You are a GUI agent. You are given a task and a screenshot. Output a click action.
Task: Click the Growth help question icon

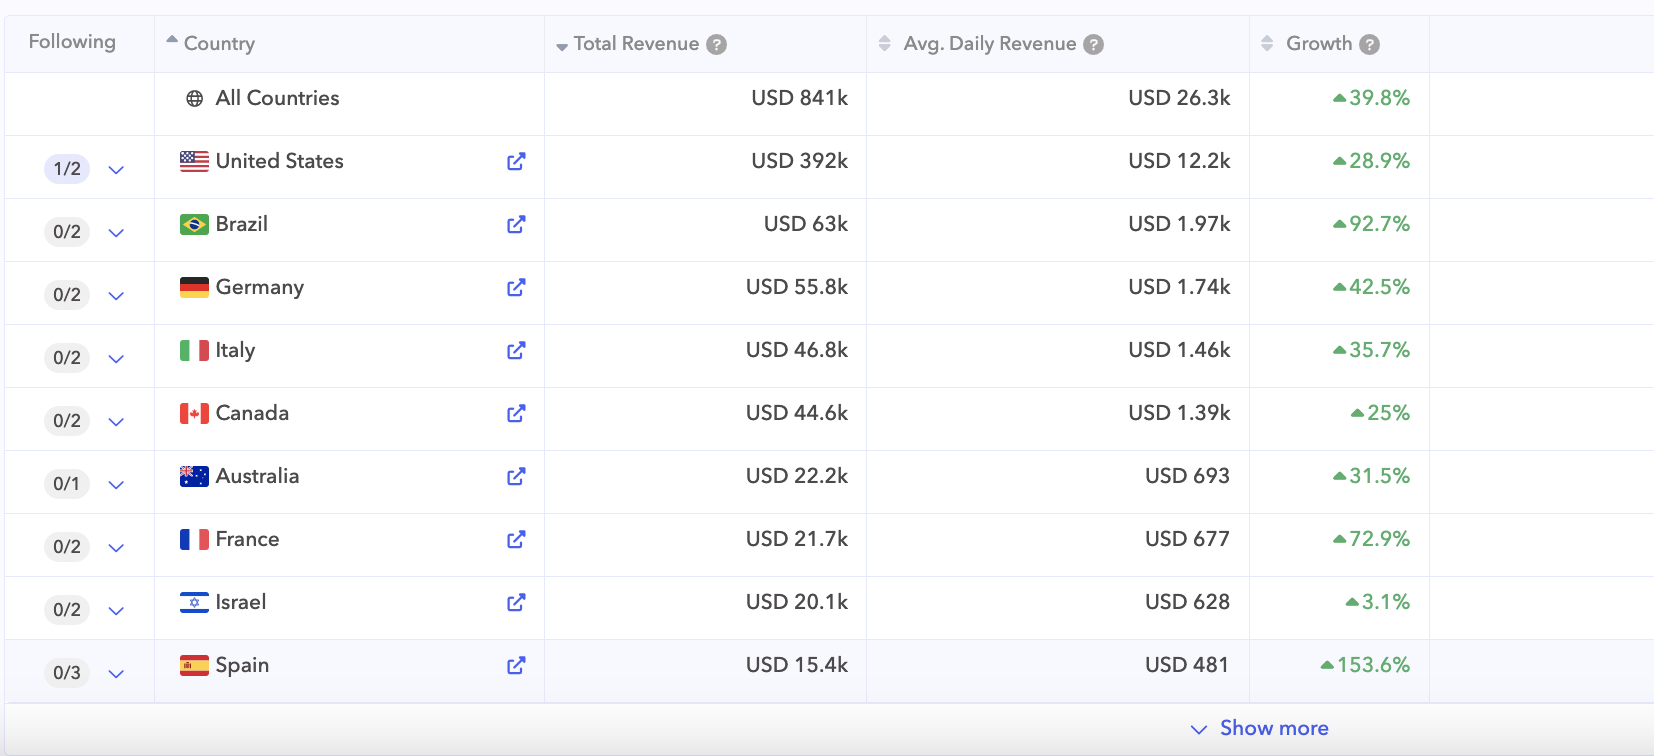[1370, 44]
